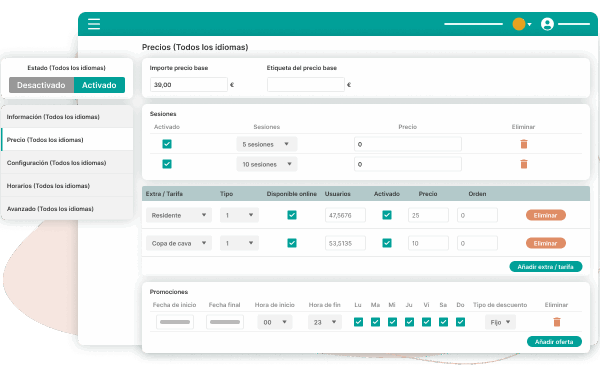This screenshot has height=365, width=600.
Task: Toggle Activado checkbox for Copa de cava
Action: (387, 243)
